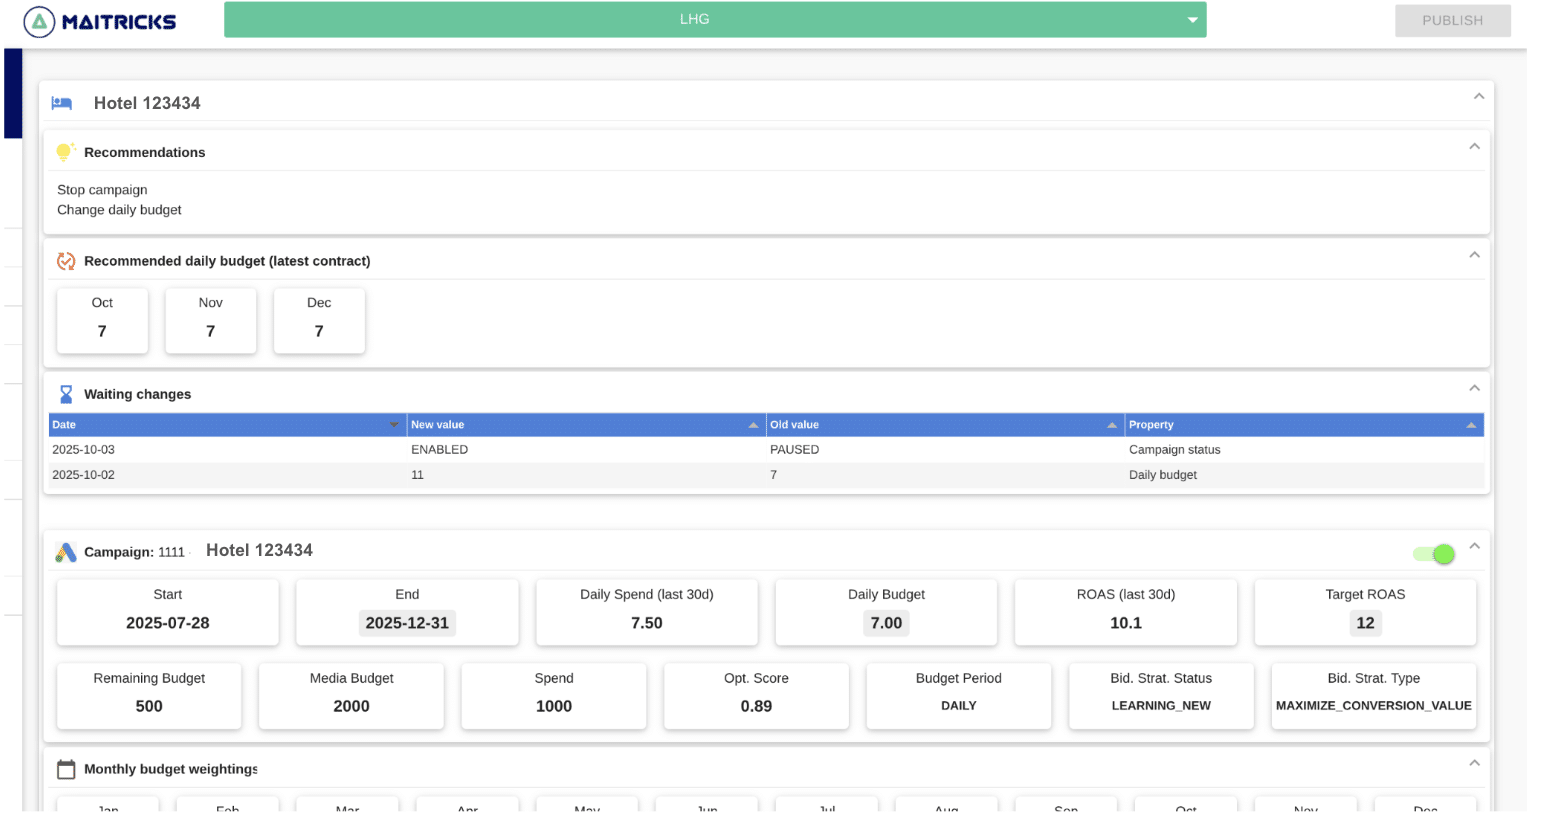Click the hotel bed icon
Screen dimensions: 1544x820
pyautogui.click(x=62, y=103)
